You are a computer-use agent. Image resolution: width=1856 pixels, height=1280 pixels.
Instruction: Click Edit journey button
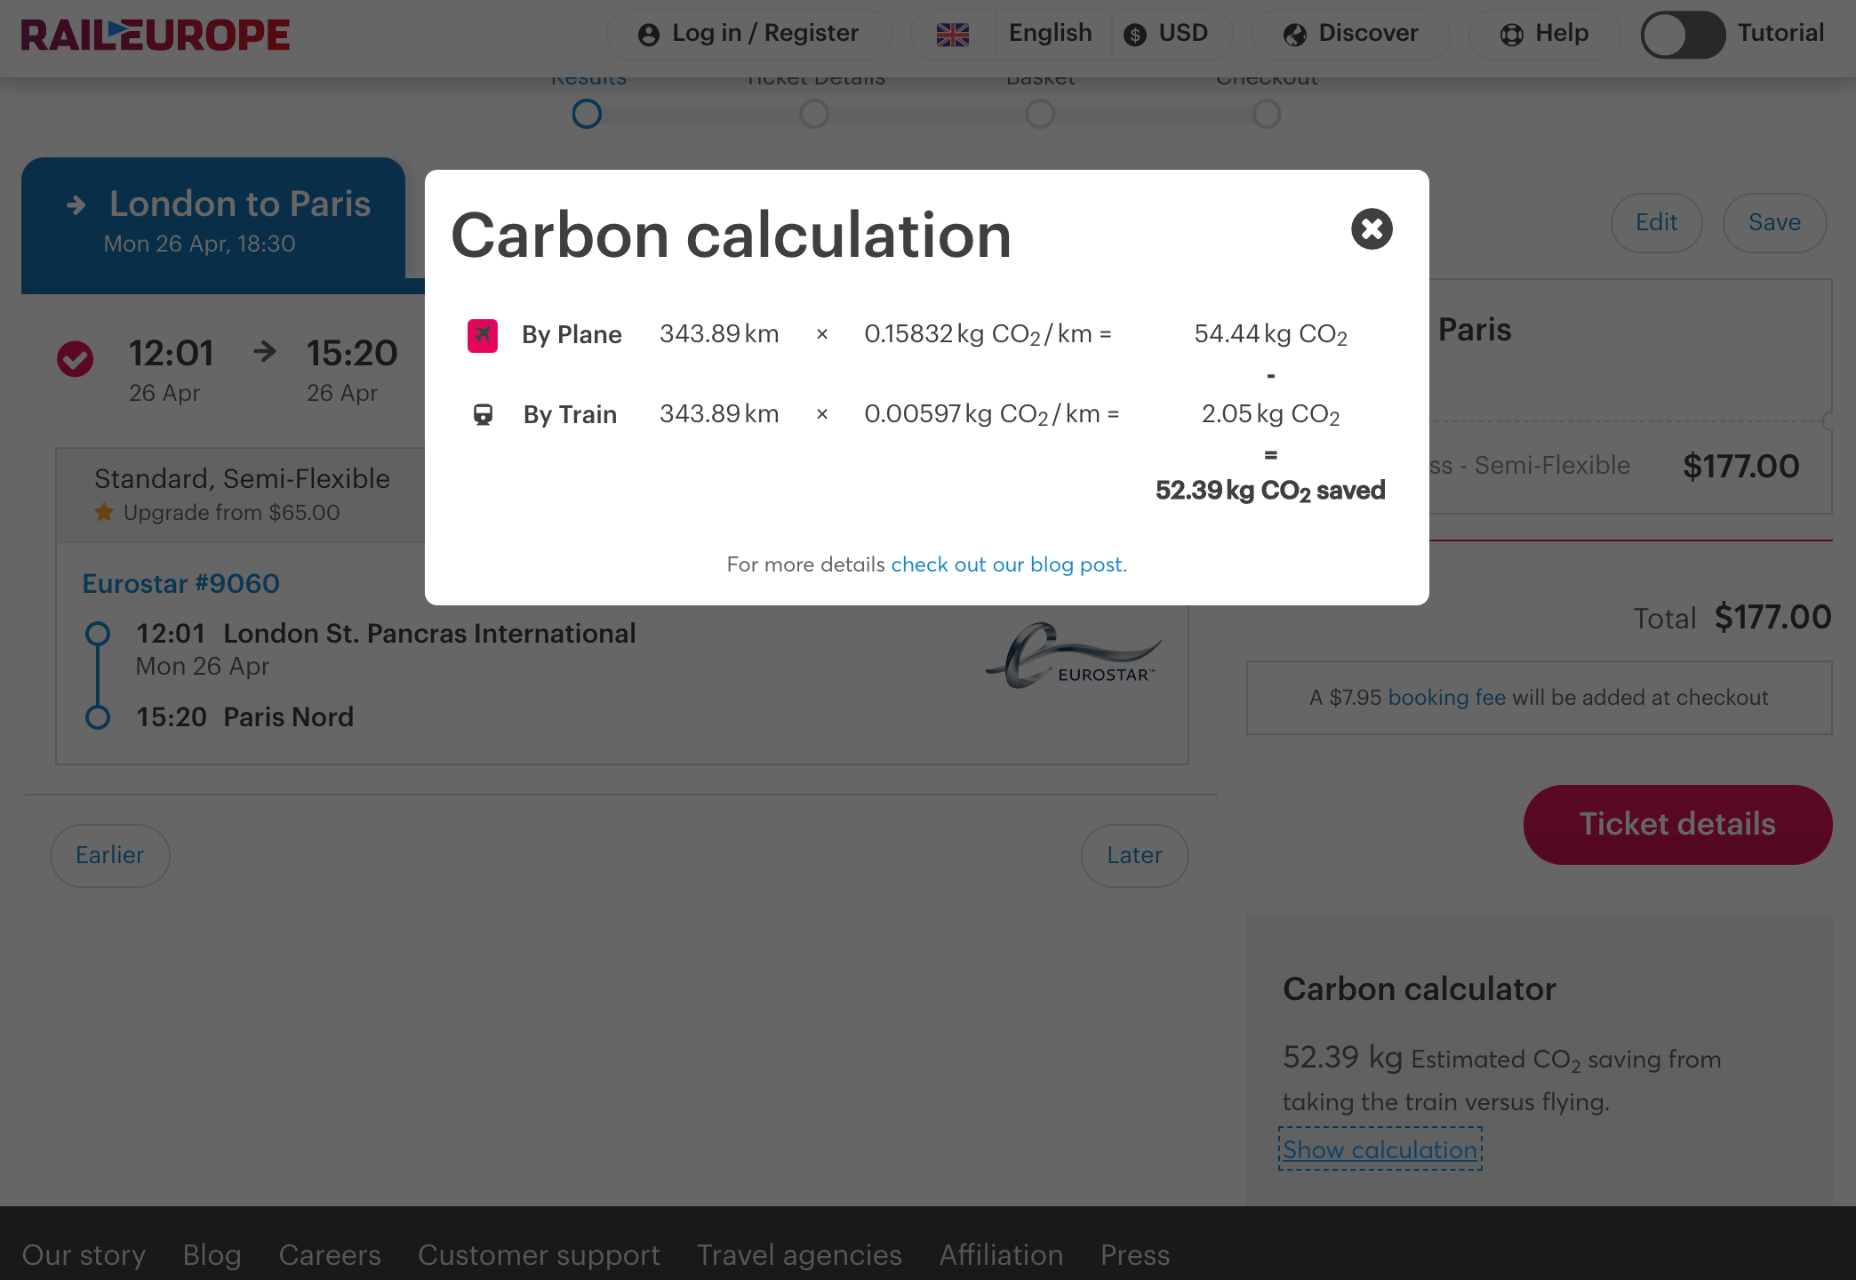[x=1656, y=222]
